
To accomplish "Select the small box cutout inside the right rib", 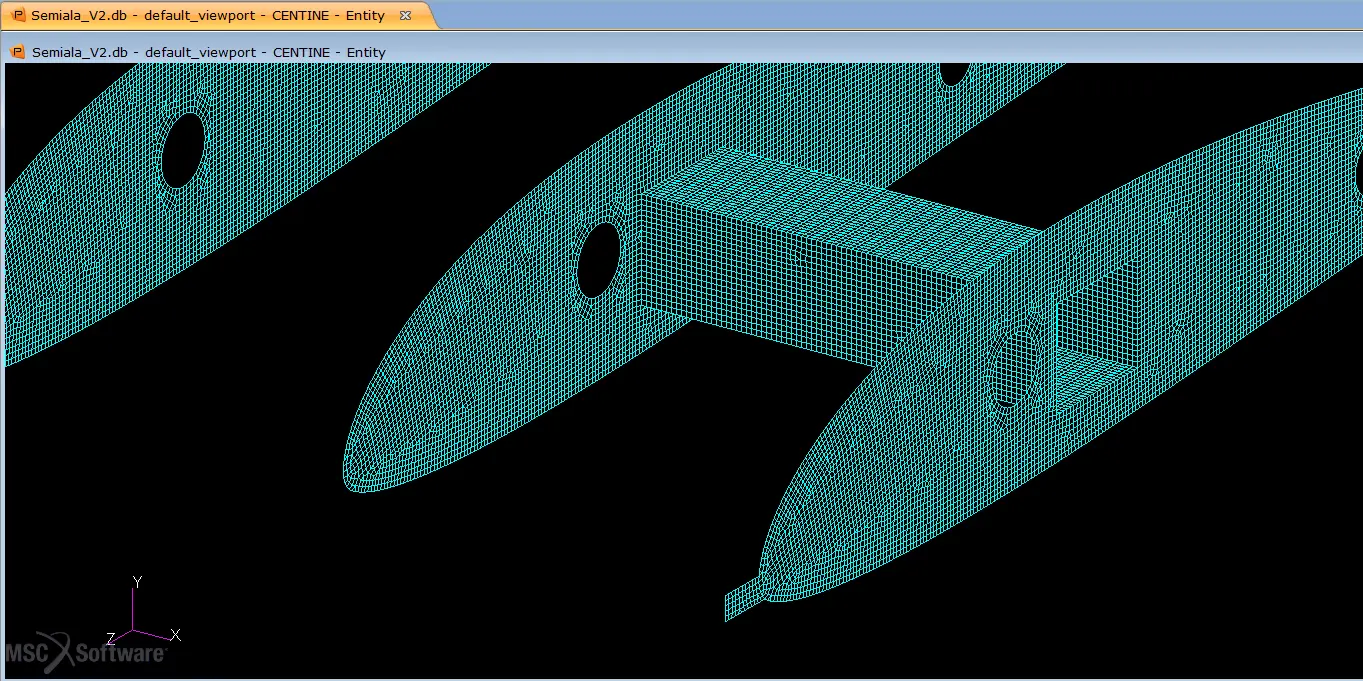I will point(1097,335).
